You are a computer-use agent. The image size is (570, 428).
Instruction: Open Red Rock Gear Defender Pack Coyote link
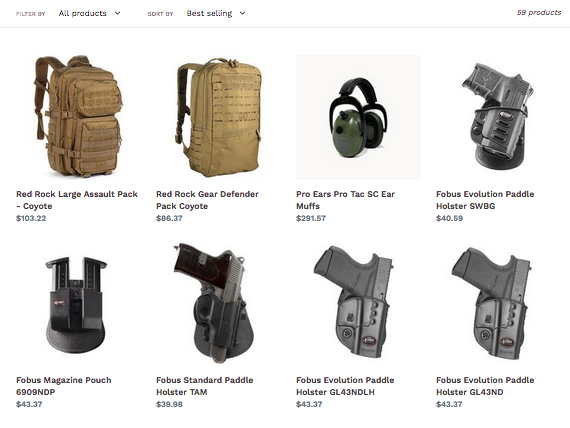coord(207,200)
